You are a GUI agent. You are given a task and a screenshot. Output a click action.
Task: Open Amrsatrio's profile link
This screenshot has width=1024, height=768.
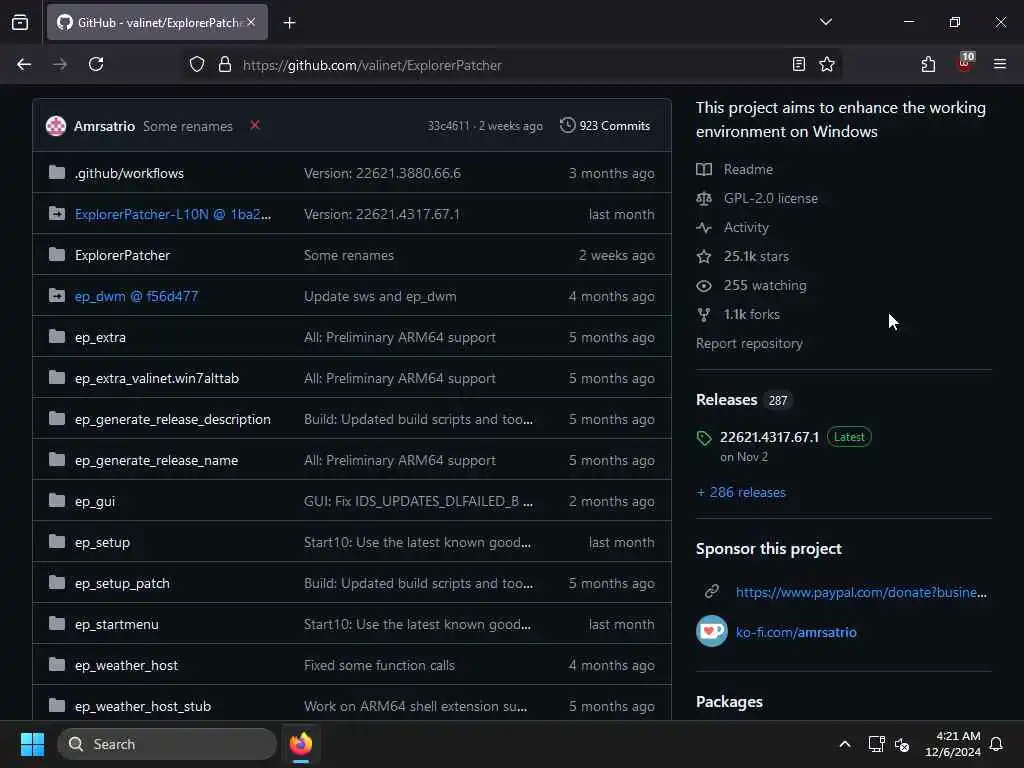tap(104, 126)
